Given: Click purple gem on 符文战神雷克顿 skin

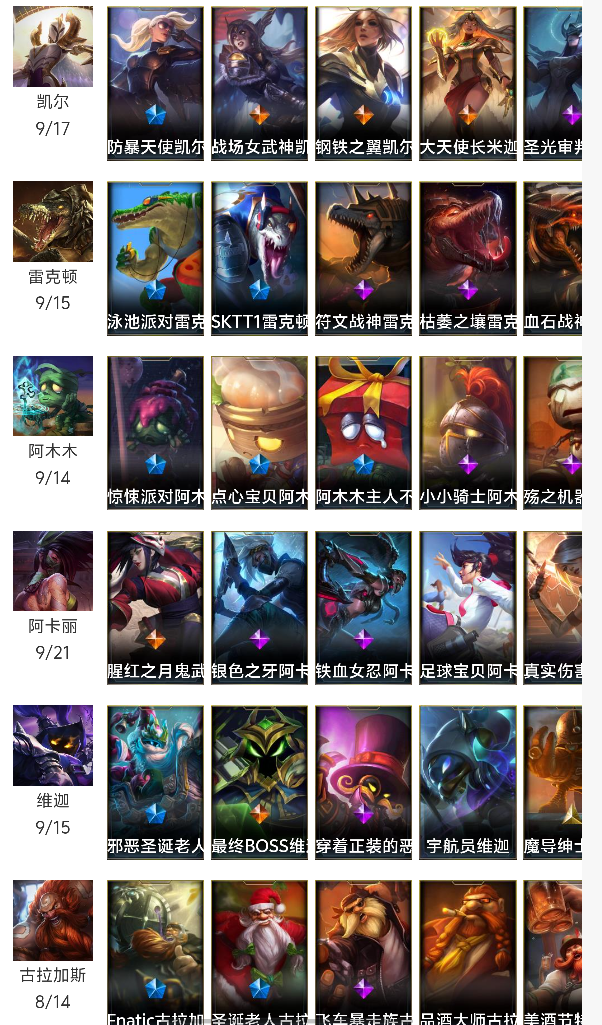Looking at the screenshot, I should (363, 290).
